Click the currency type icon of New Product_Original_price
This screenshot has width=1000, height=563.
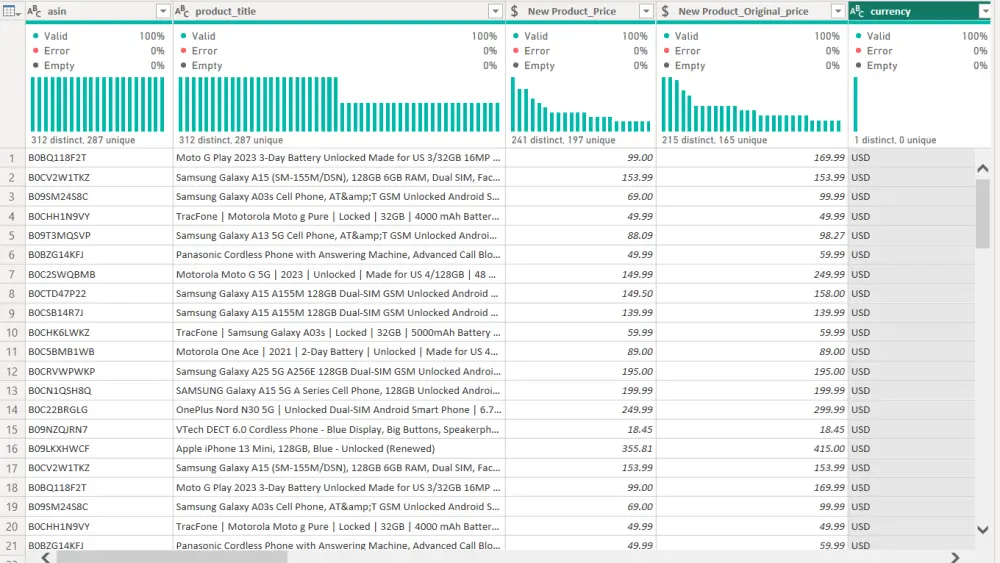click(665, 11)
